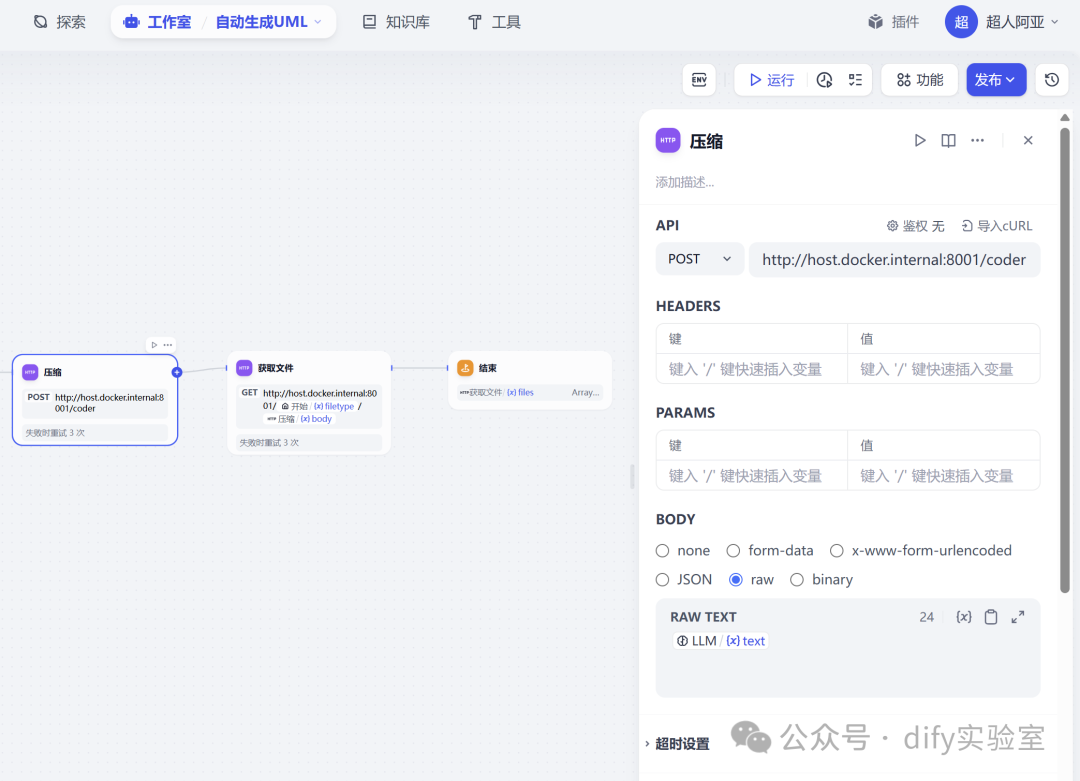Go to the 工作室 tab

tap(160, 22)
